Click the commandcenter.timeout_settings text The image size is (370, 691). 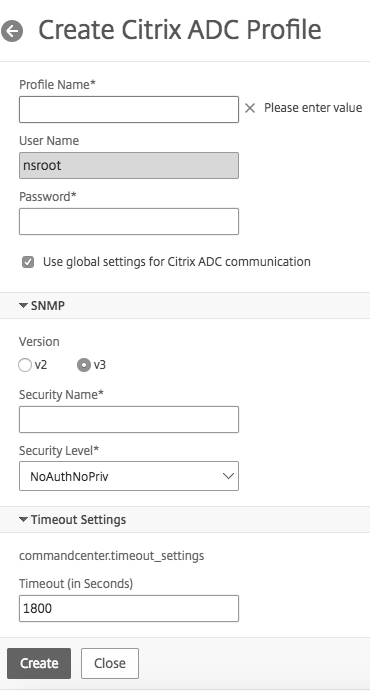(x=111, y=556)
